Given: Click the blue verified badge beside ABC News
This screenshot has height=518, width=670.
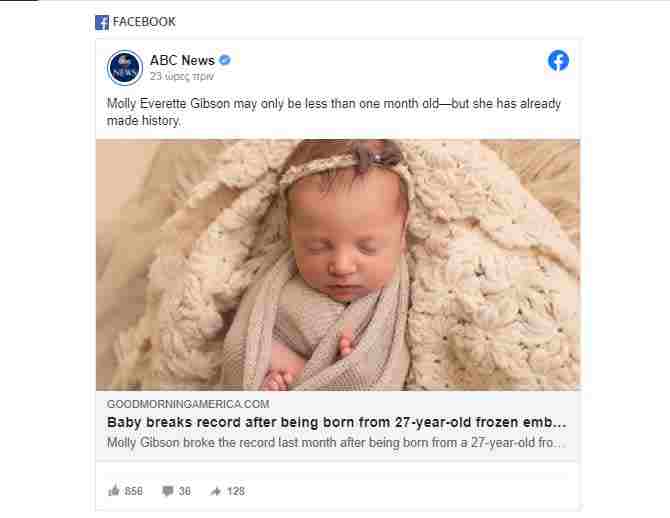Looking at the screenshot, I should pos(225,61).
